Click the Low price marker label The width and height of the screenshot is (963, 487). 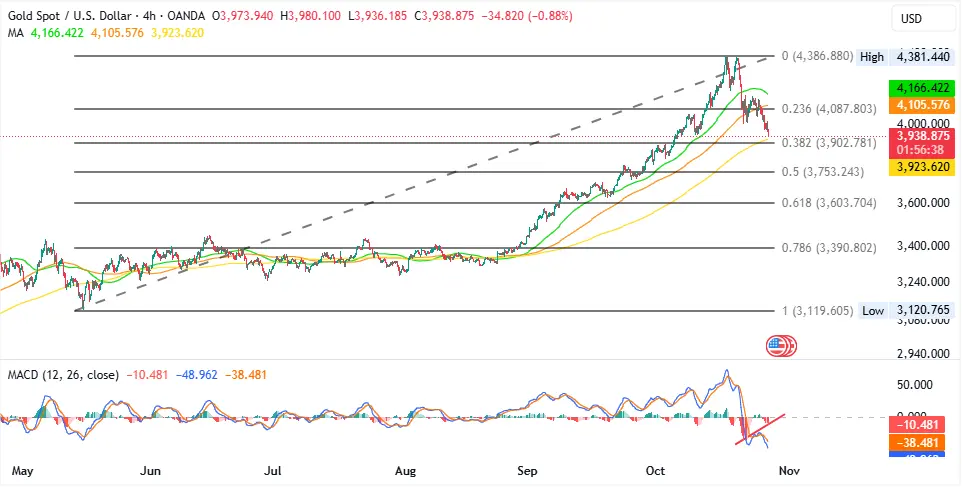click(x=872, y=311)
